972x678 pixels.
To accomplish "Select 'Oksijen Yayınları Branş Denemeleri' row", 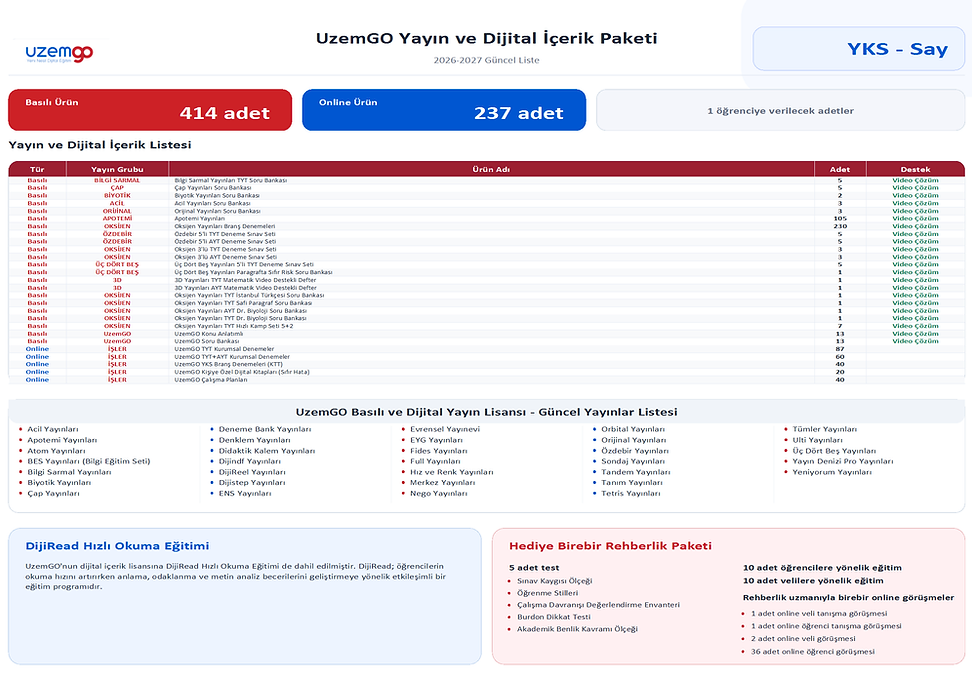I will point(487,226).
